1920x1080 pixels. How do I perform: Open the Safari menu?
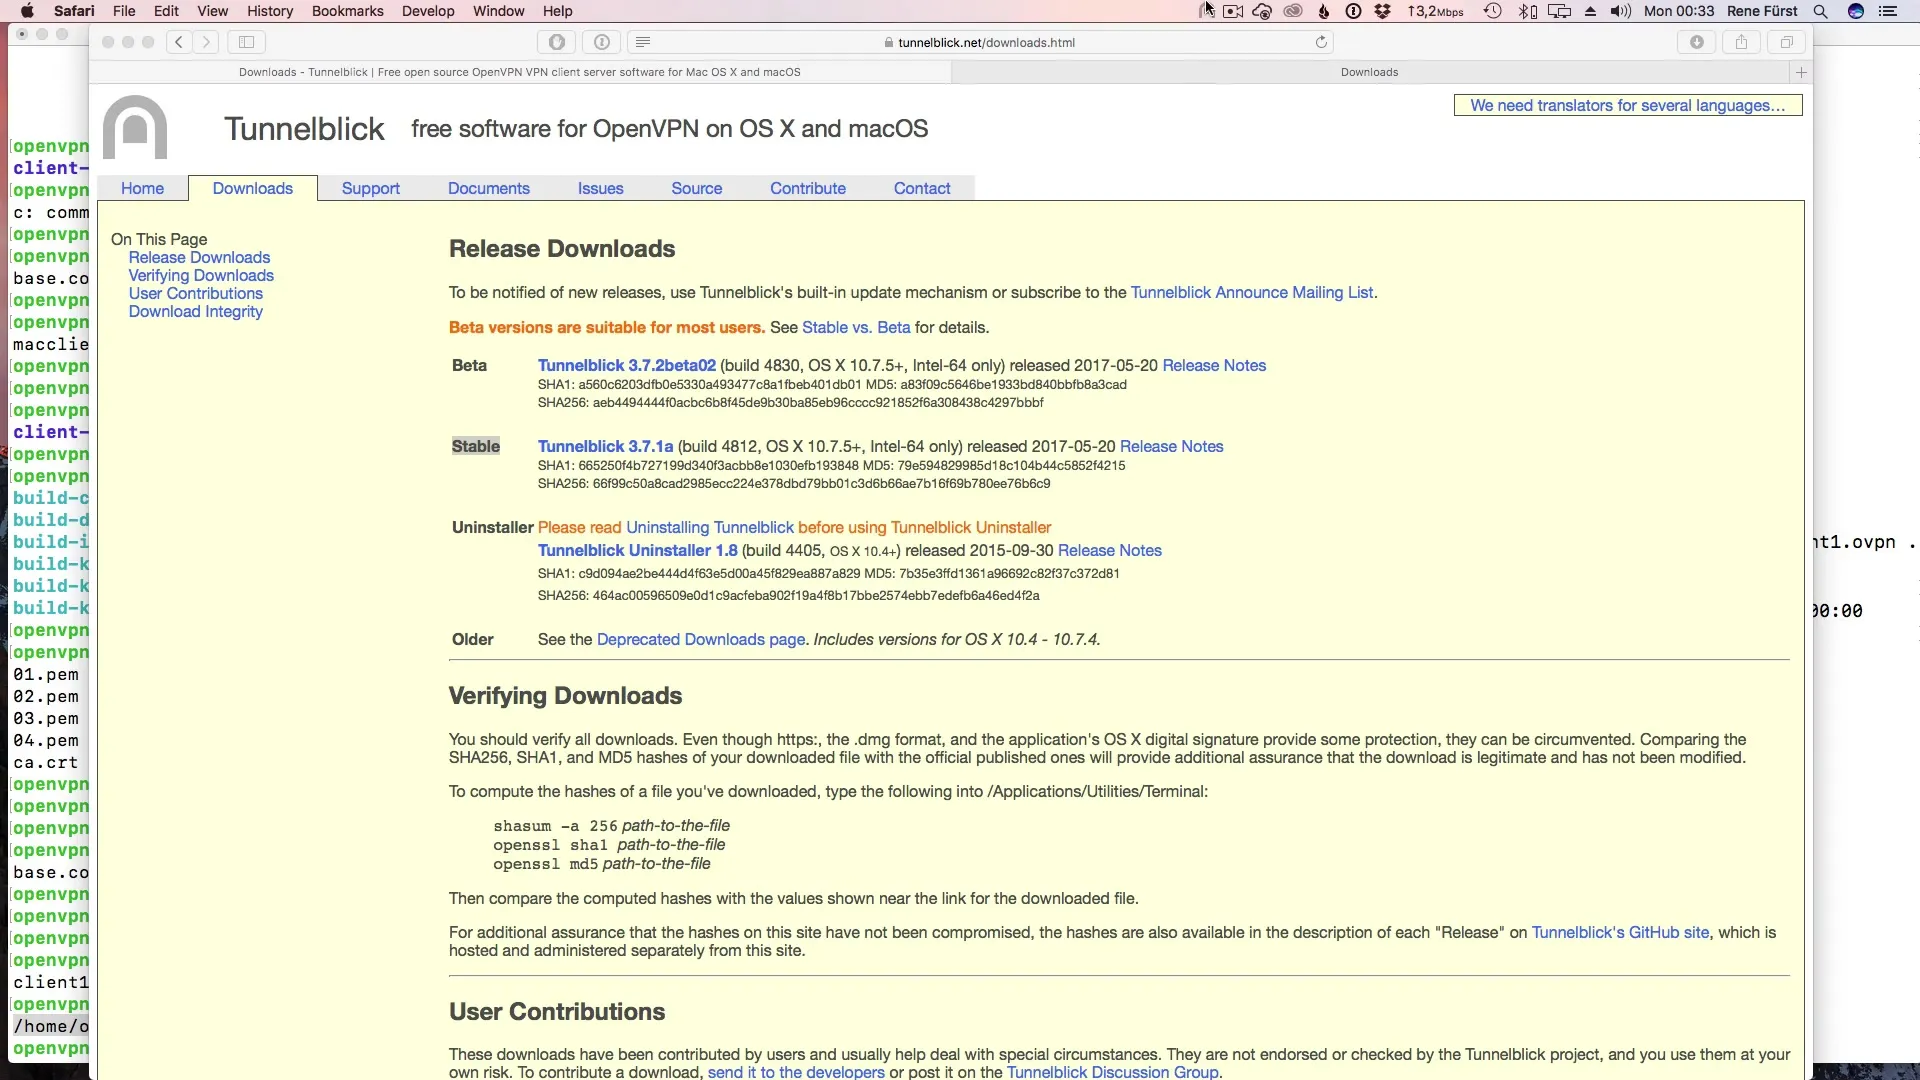[74, 11]
